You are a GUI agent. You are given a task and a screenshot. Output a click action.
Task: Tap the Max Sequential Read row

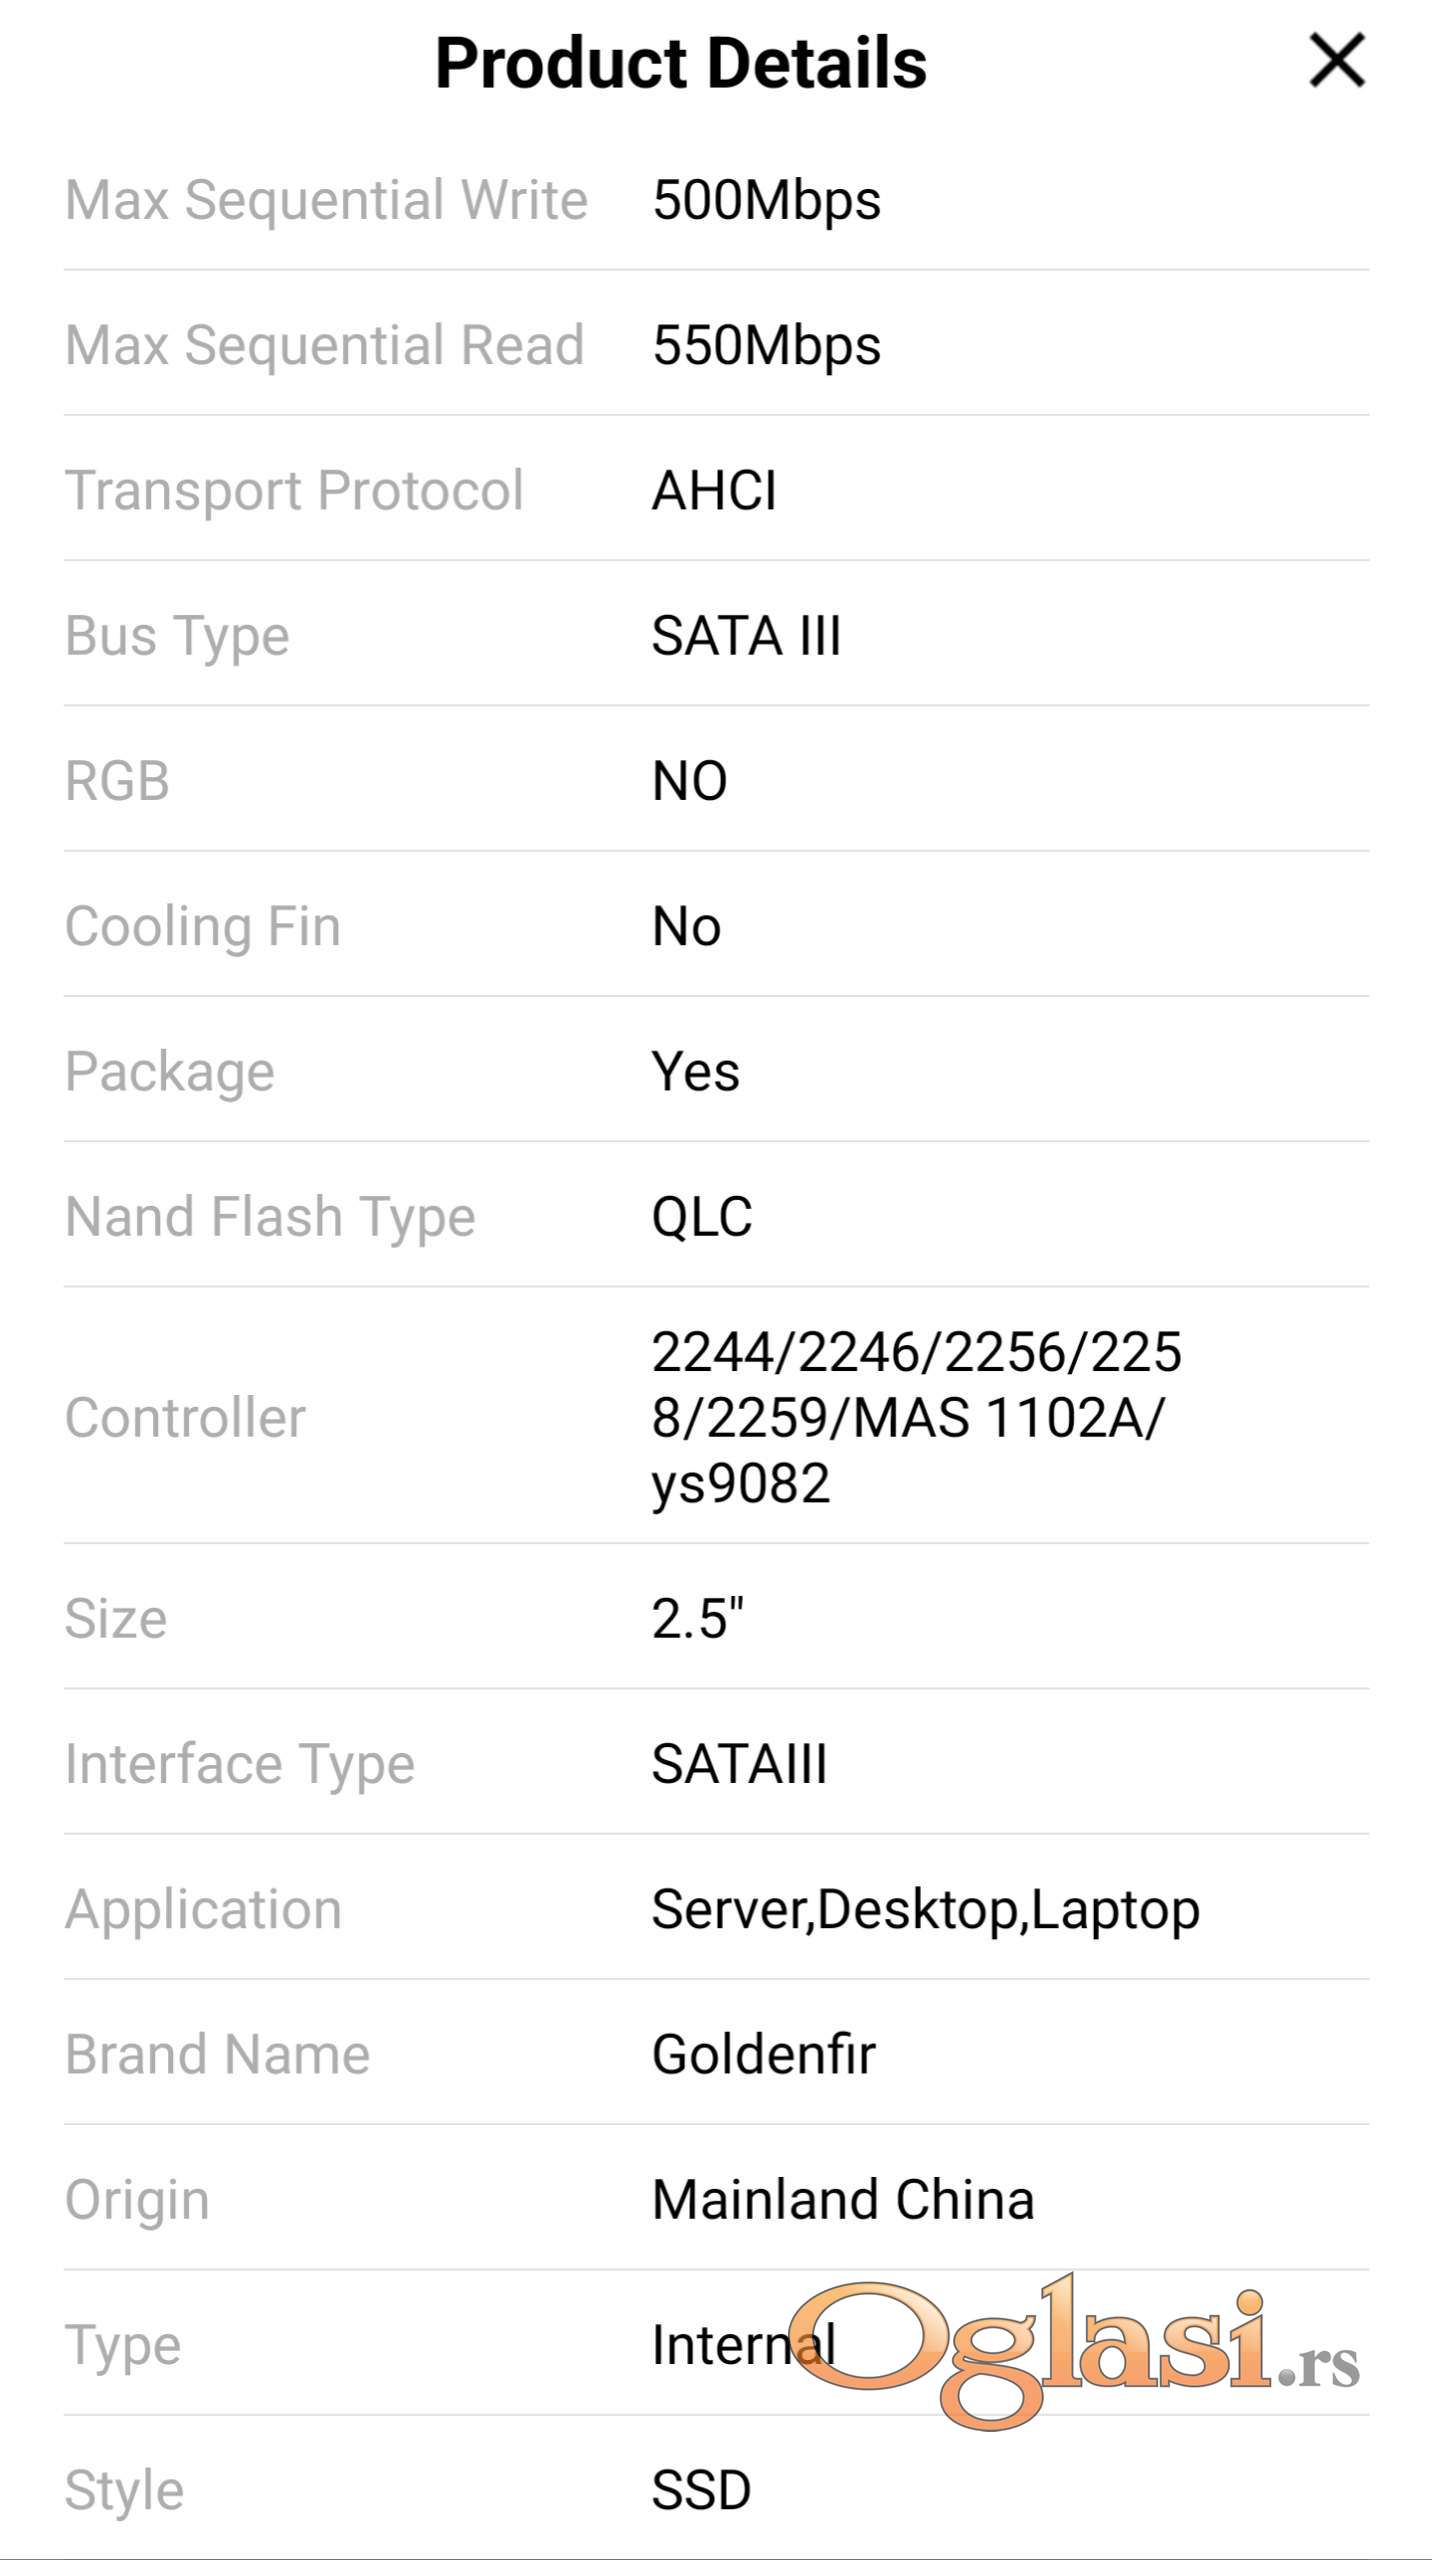pyautogui.click(x=716, y=344)
